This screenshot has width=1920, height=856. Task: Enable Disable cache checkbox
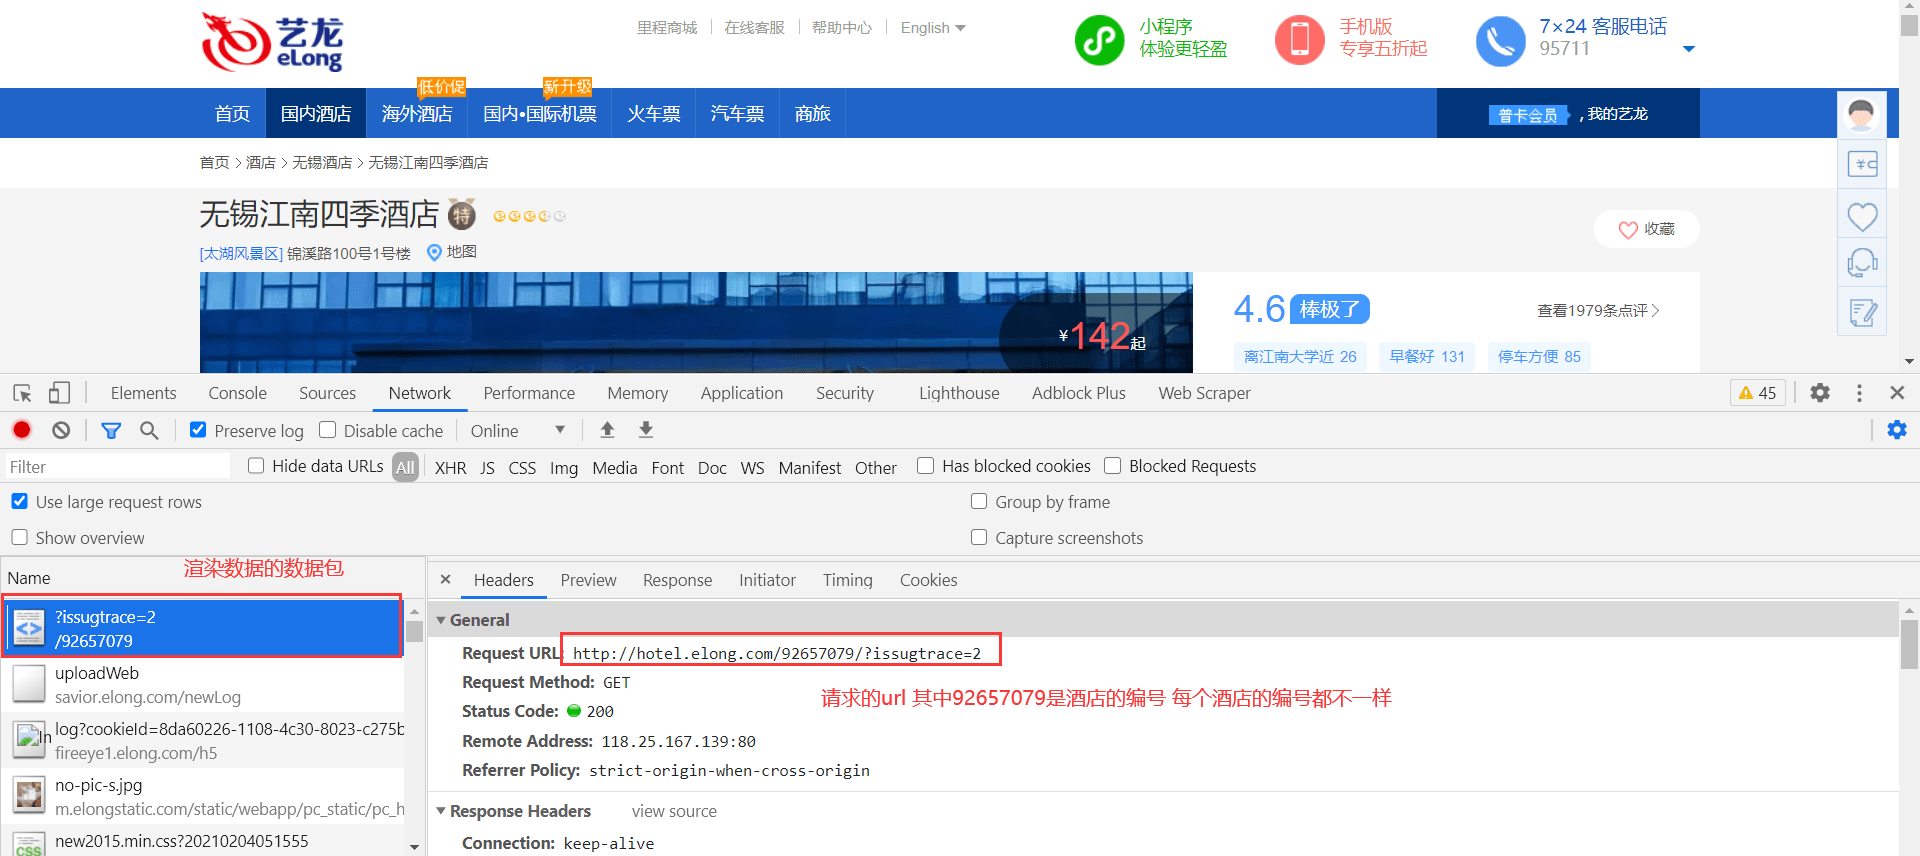[327, 430]
